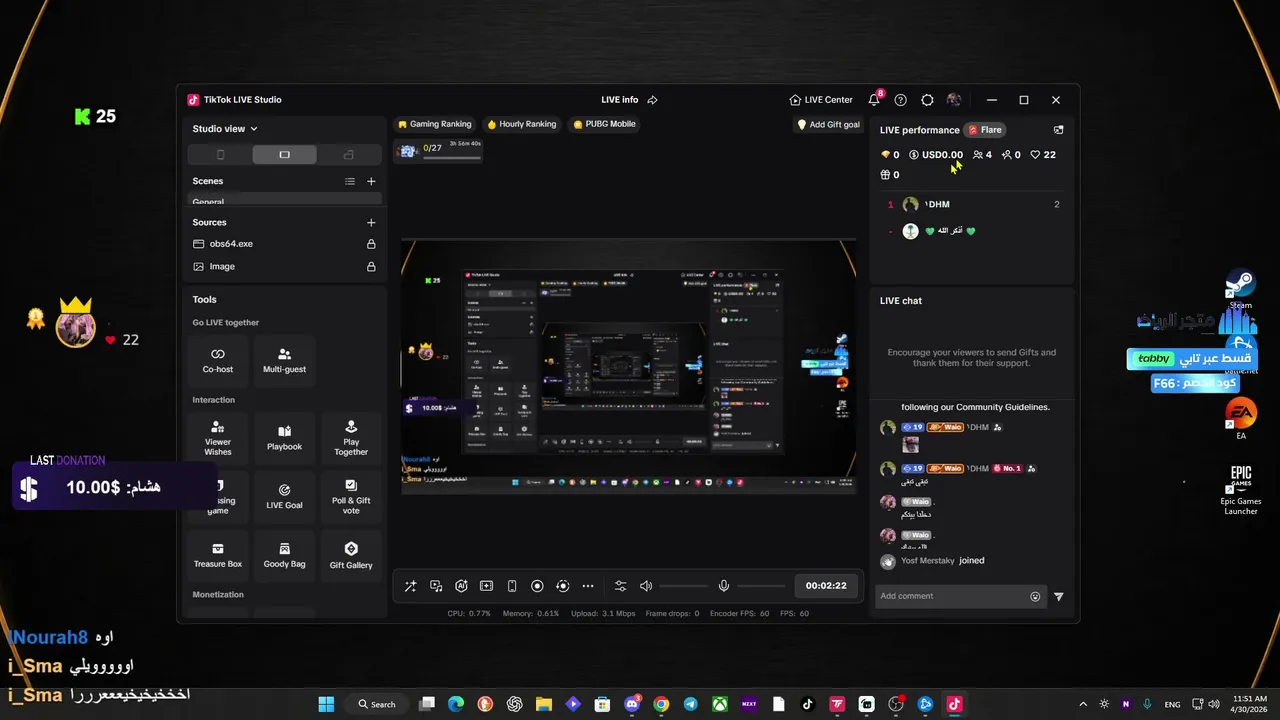The height and width of the screenshot is (720, 1280).
Task: Click the AI hexagon icon in bottom toolbar
Action: (461, 586)
